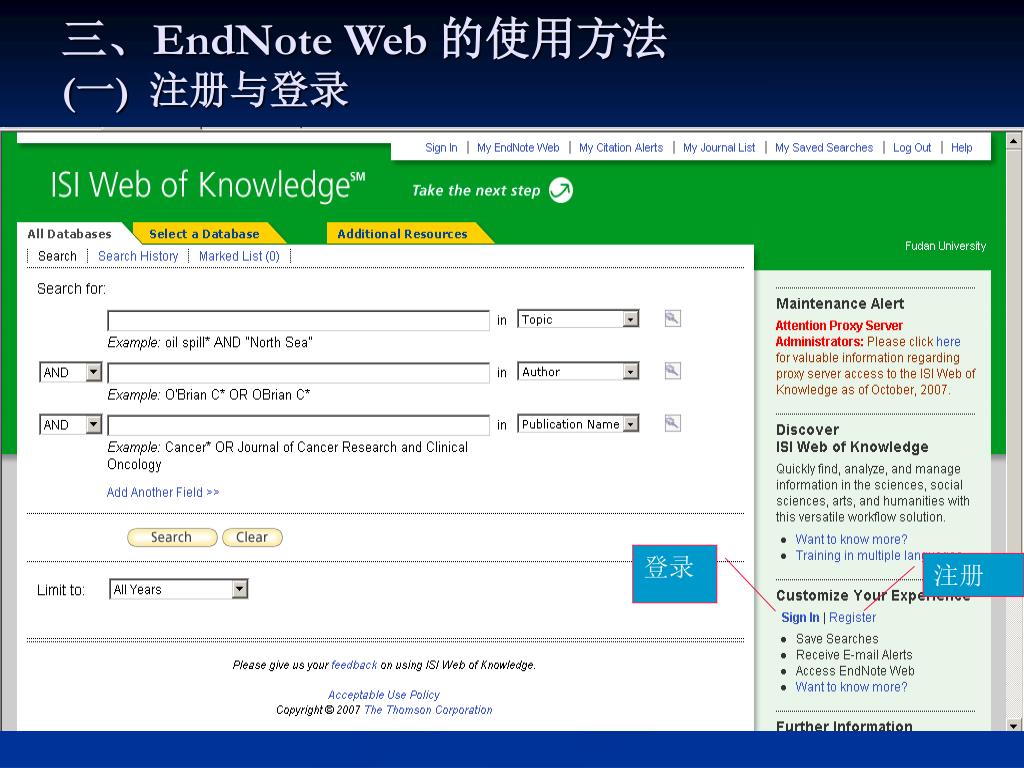Click the Publication Name search aid icon
The width and height of the screenshot is (1024, 768).
coord(673,423)
